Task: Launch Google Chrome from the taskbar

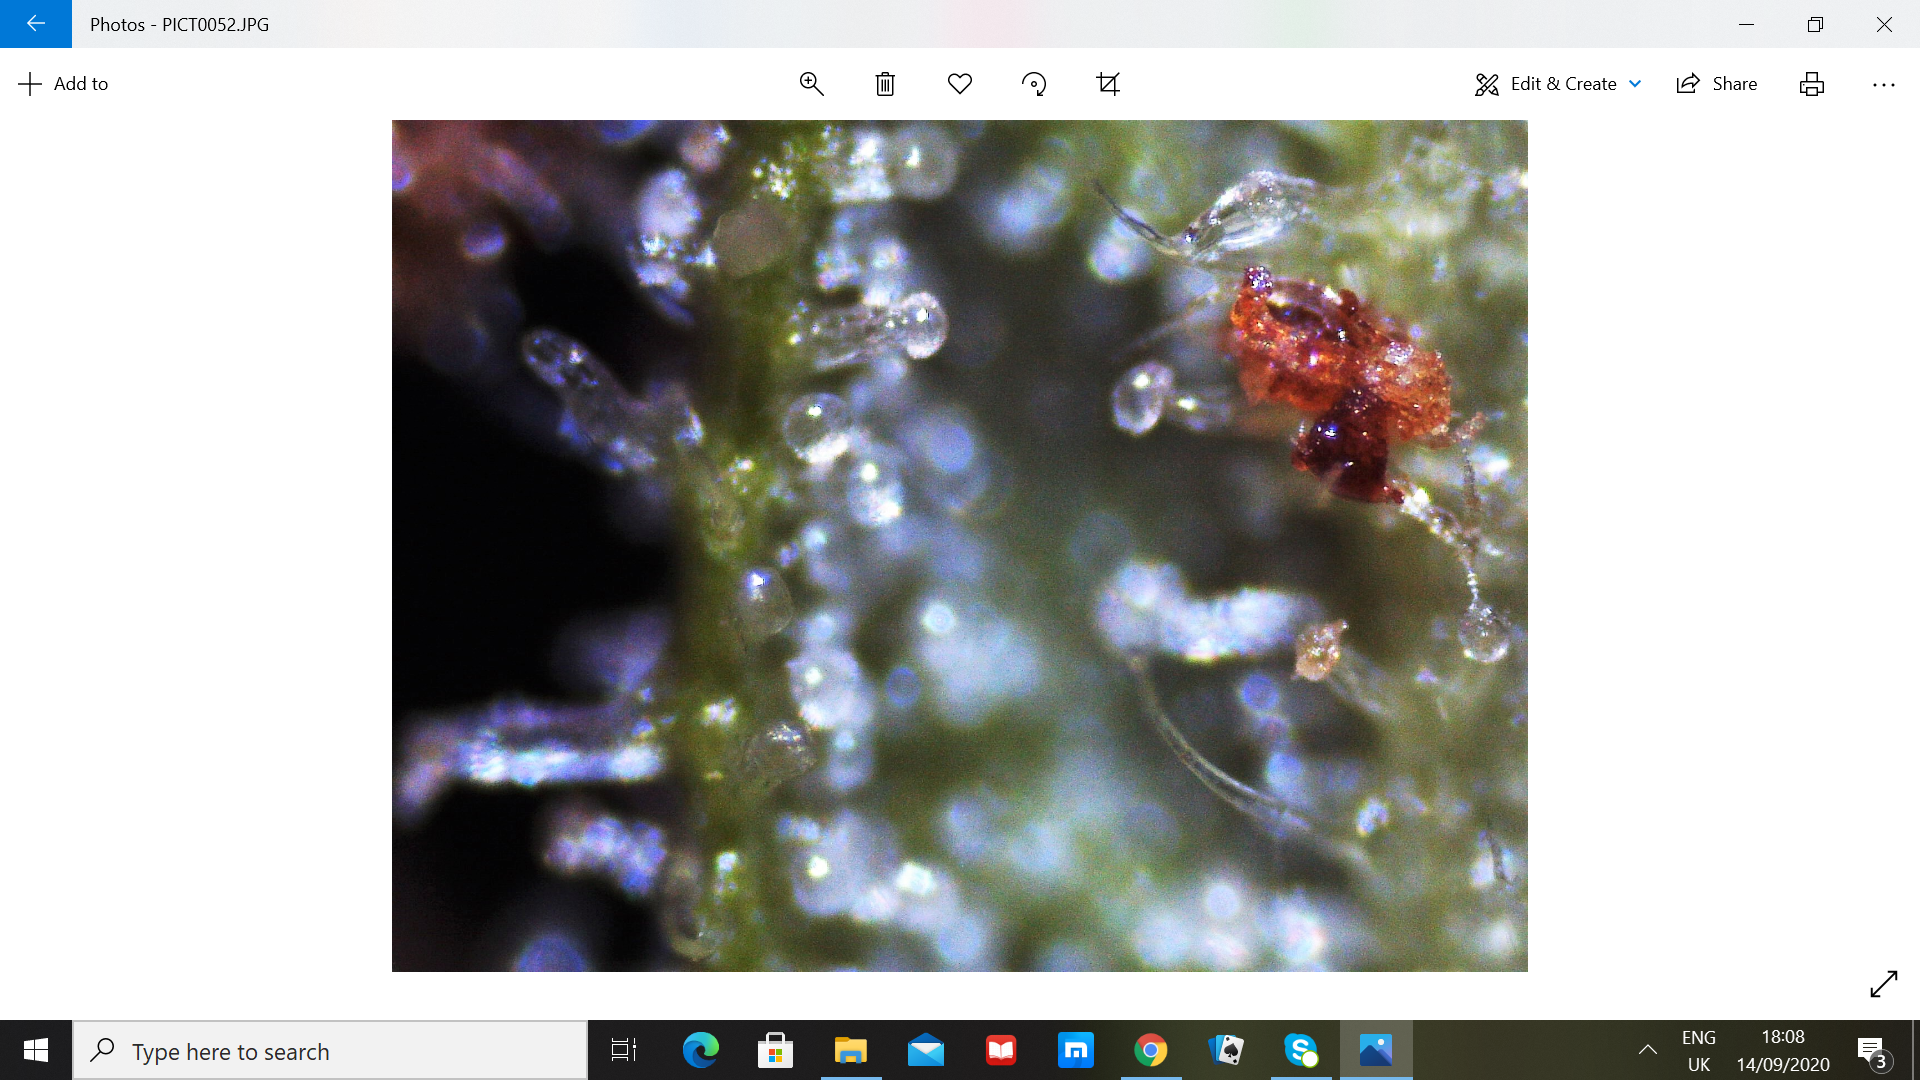Action: tap(1151, 1050)
